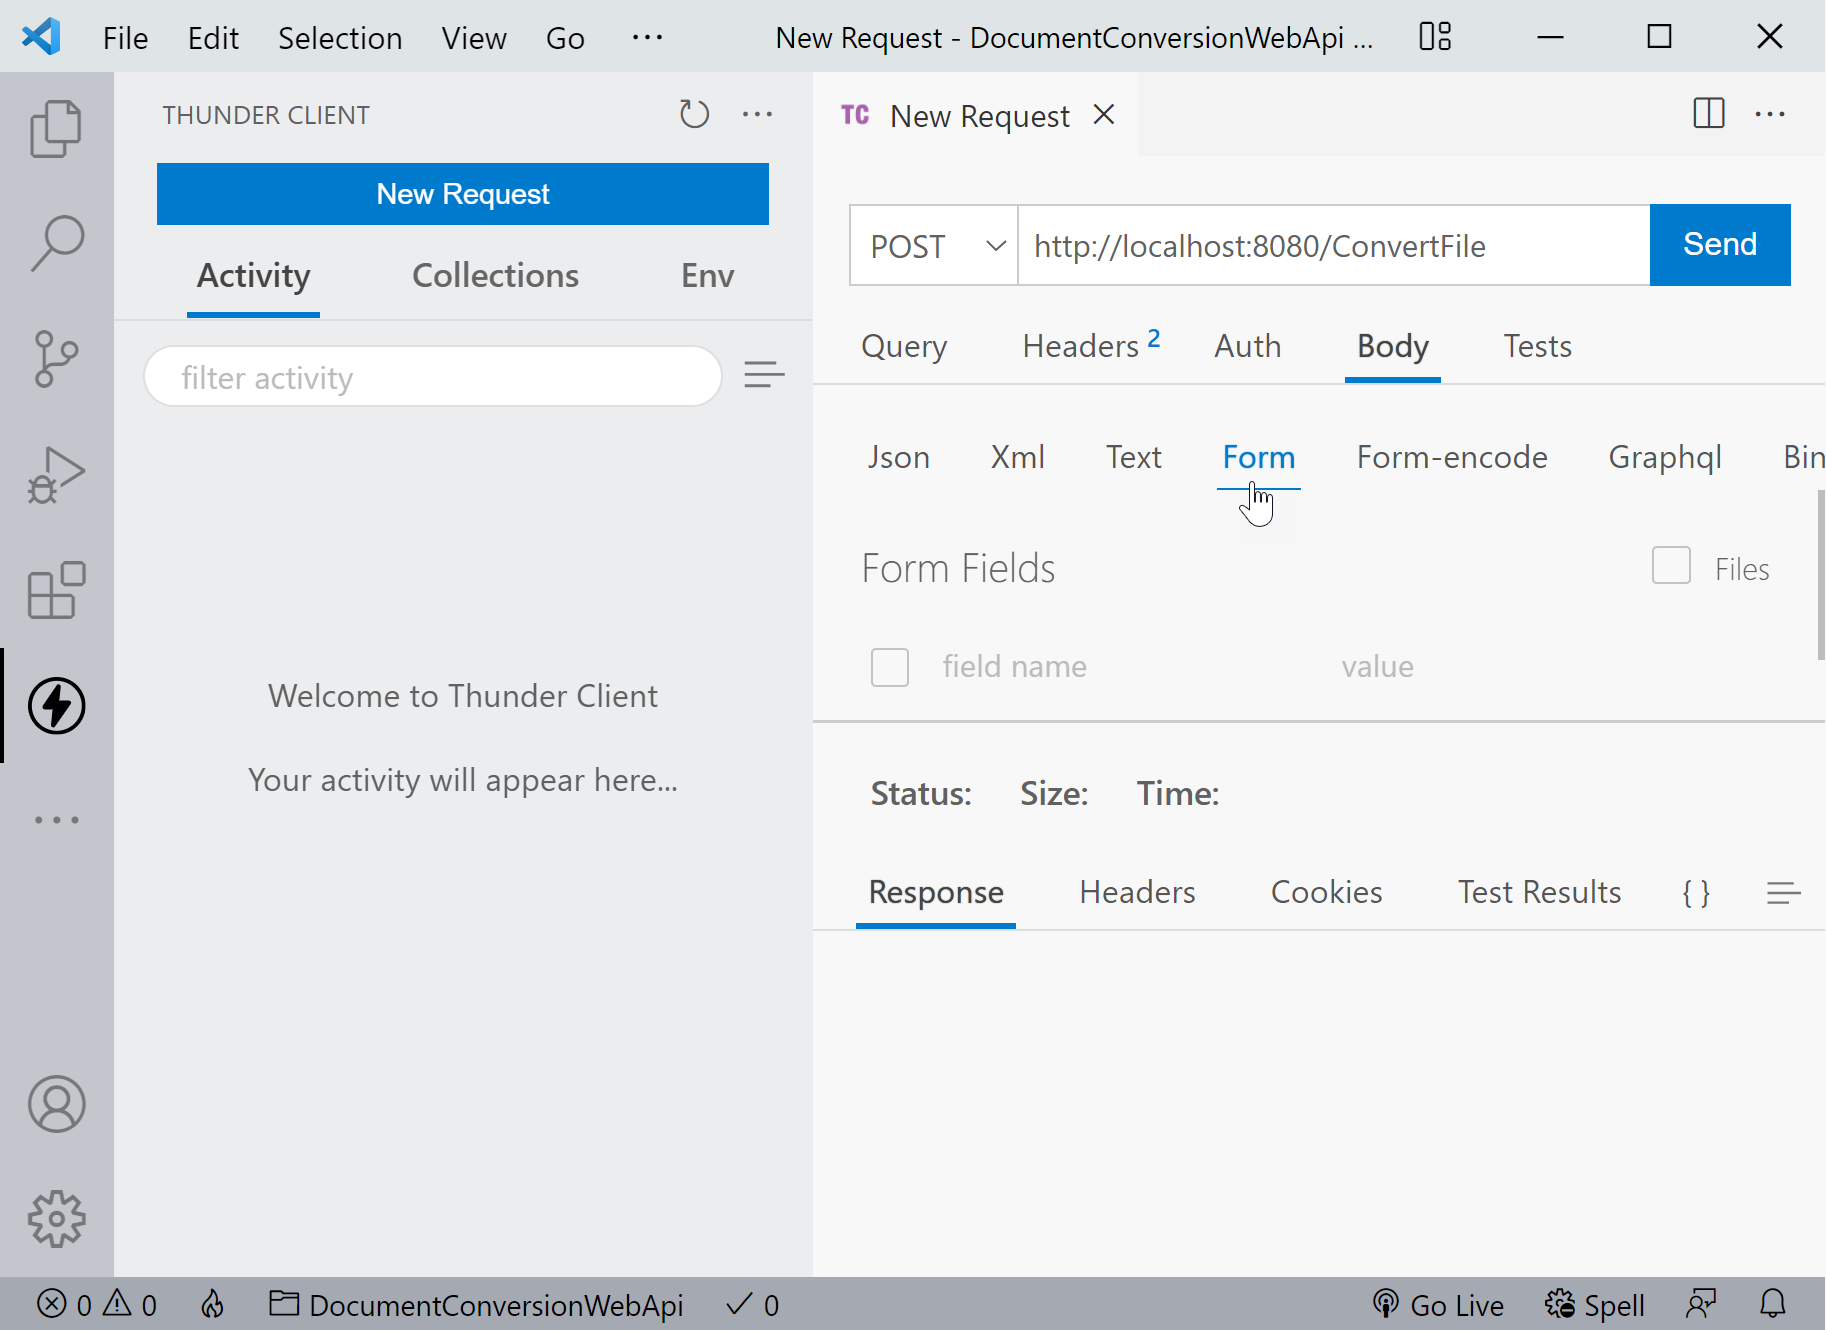Open the Thunder Client sidebar icon
This screenshot has width=1826, height=1330.
[x=57, y=706]
